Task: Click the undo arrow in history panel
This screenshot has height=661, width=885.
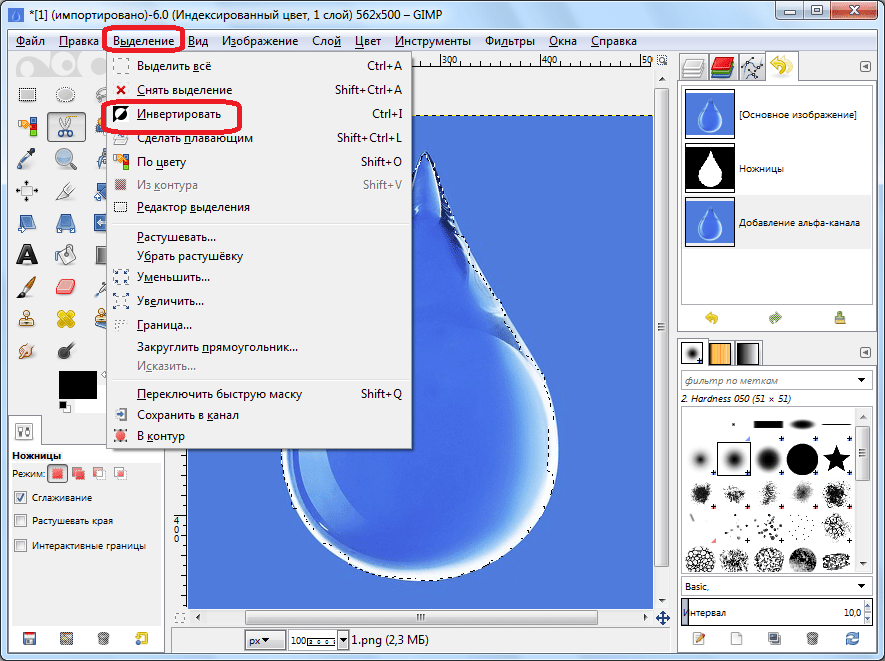Action: click(x=712, y=318)
